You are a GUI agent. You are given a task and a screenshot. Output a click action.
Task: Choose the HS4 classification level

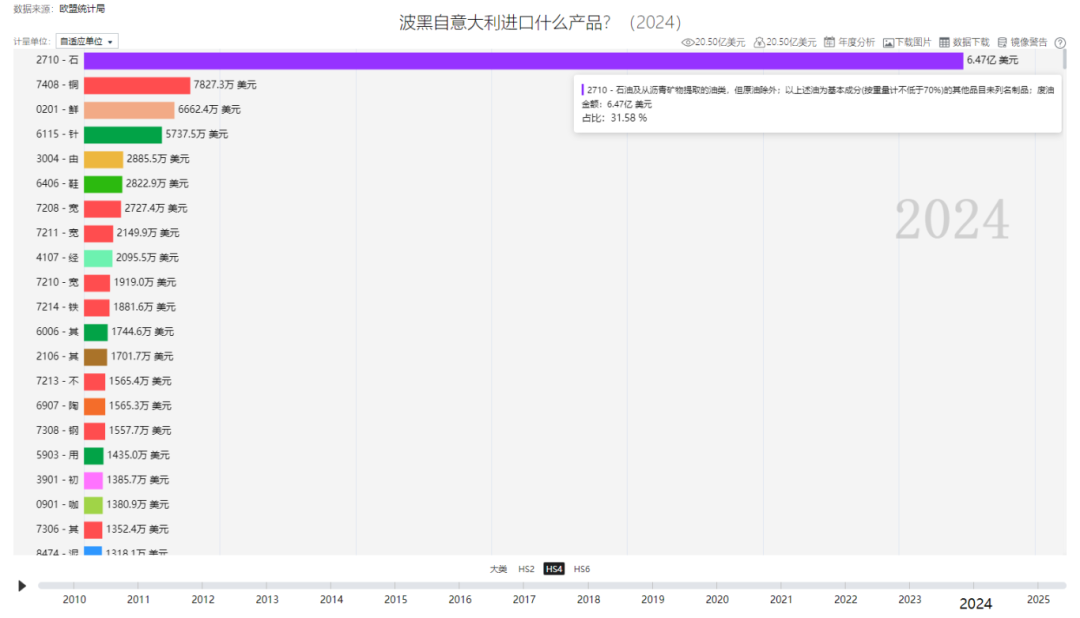[x=554, y=569]
